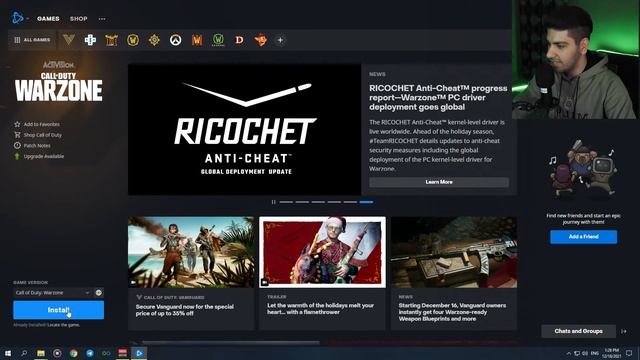This screenshot has height=360, width=640.
Task: Open the three-dot more menu
Action: (x=102, y=19)
